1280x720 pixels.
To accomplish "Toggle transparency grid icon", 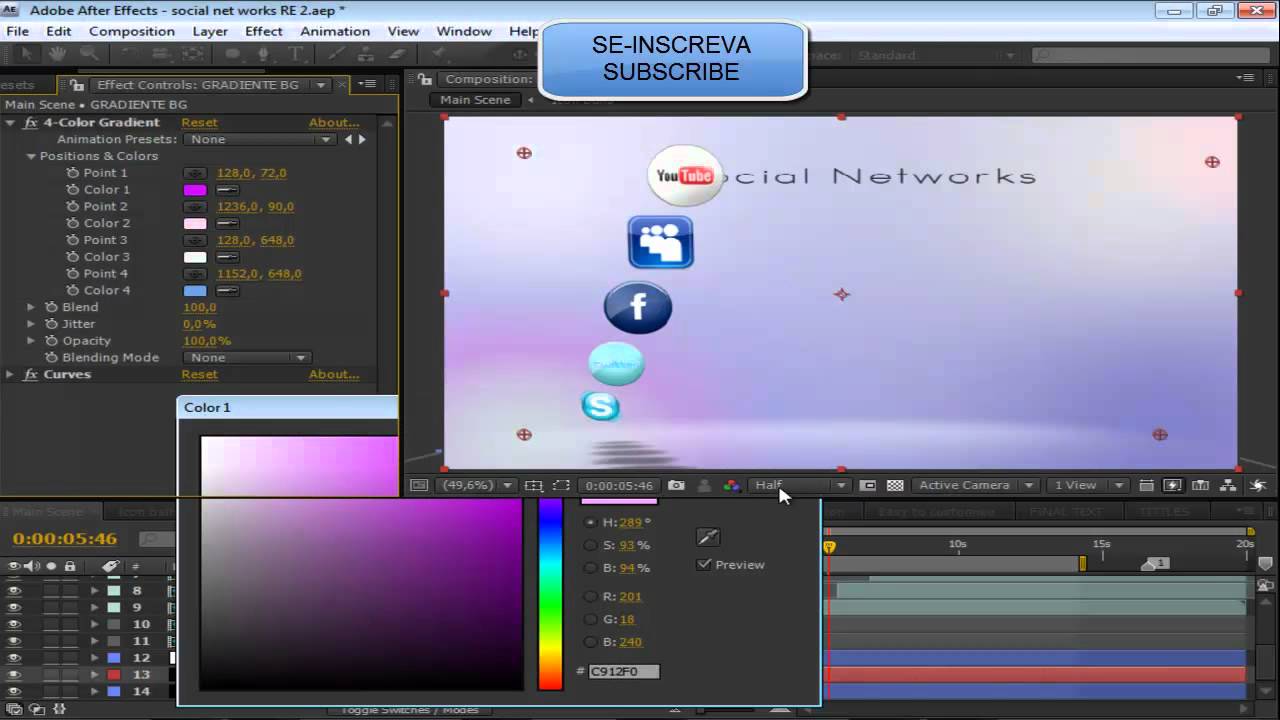I will coord(895,485).
